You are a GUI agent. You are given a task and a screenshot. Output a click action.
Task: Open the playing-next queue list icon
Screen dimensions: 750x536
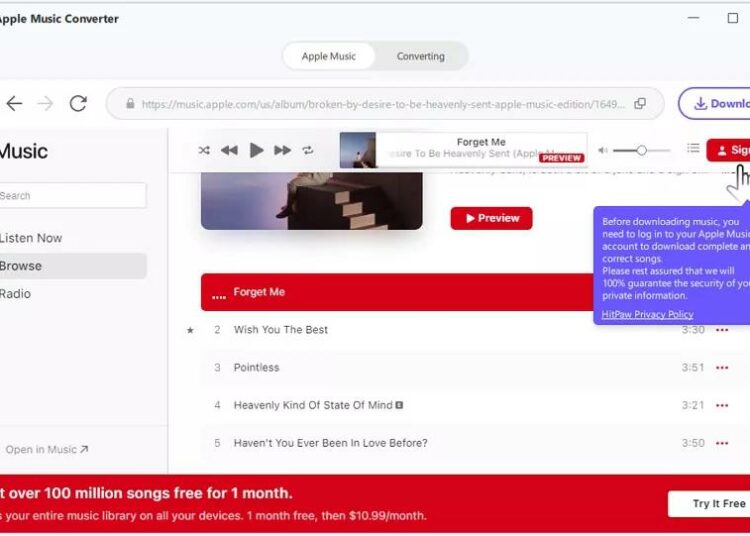pyautogui.click(x=693, y=148)
